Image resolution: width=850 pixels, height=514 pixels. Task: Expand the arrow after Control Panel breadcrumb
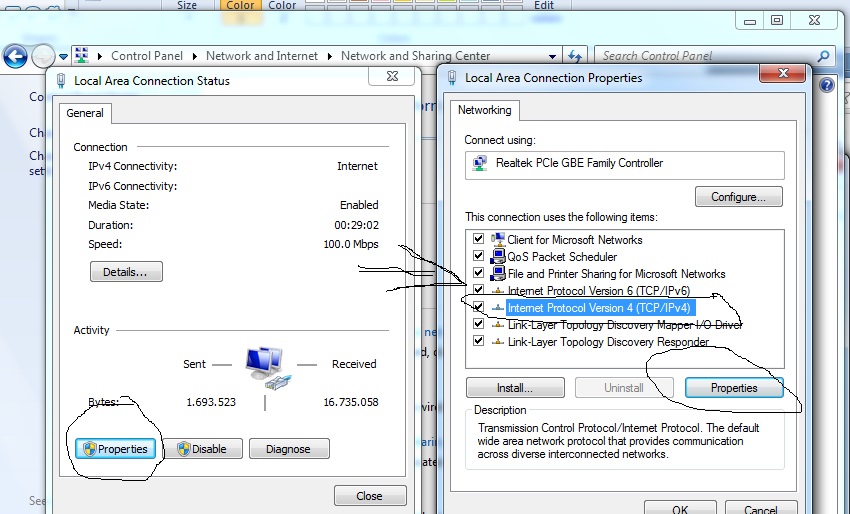(x=195, y=56)
